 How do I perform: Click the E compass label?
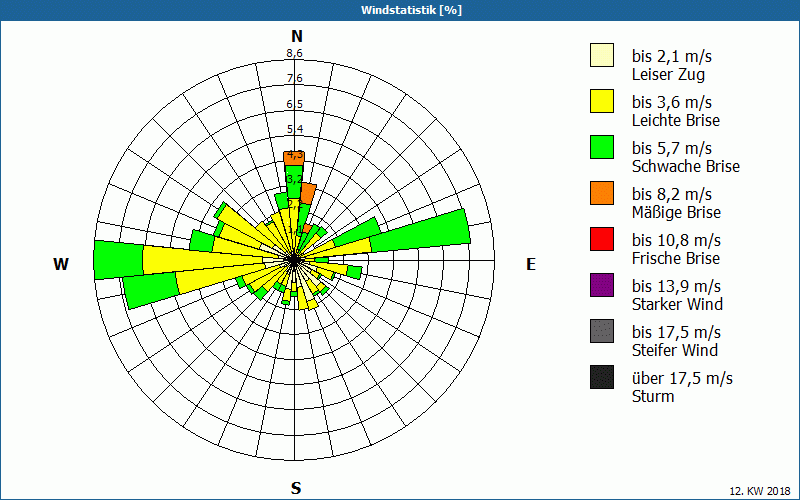click(x=531, y=264)
